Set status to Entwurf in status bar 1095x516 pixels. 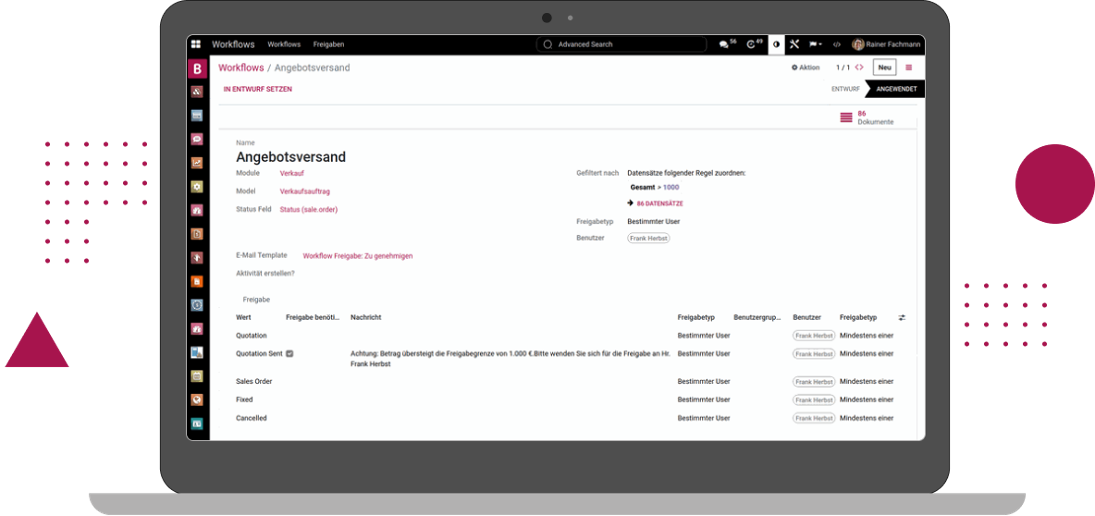(x=845, y=89)
